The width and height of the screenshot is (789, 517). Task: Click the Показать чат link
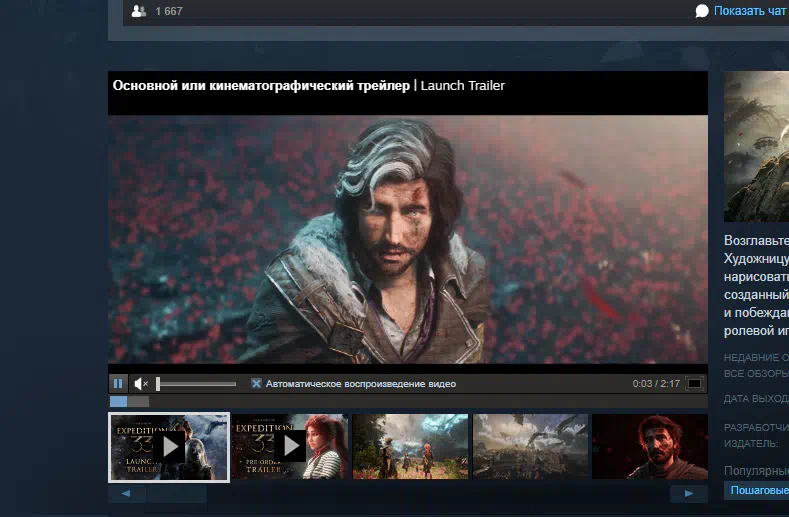point(749,11)
